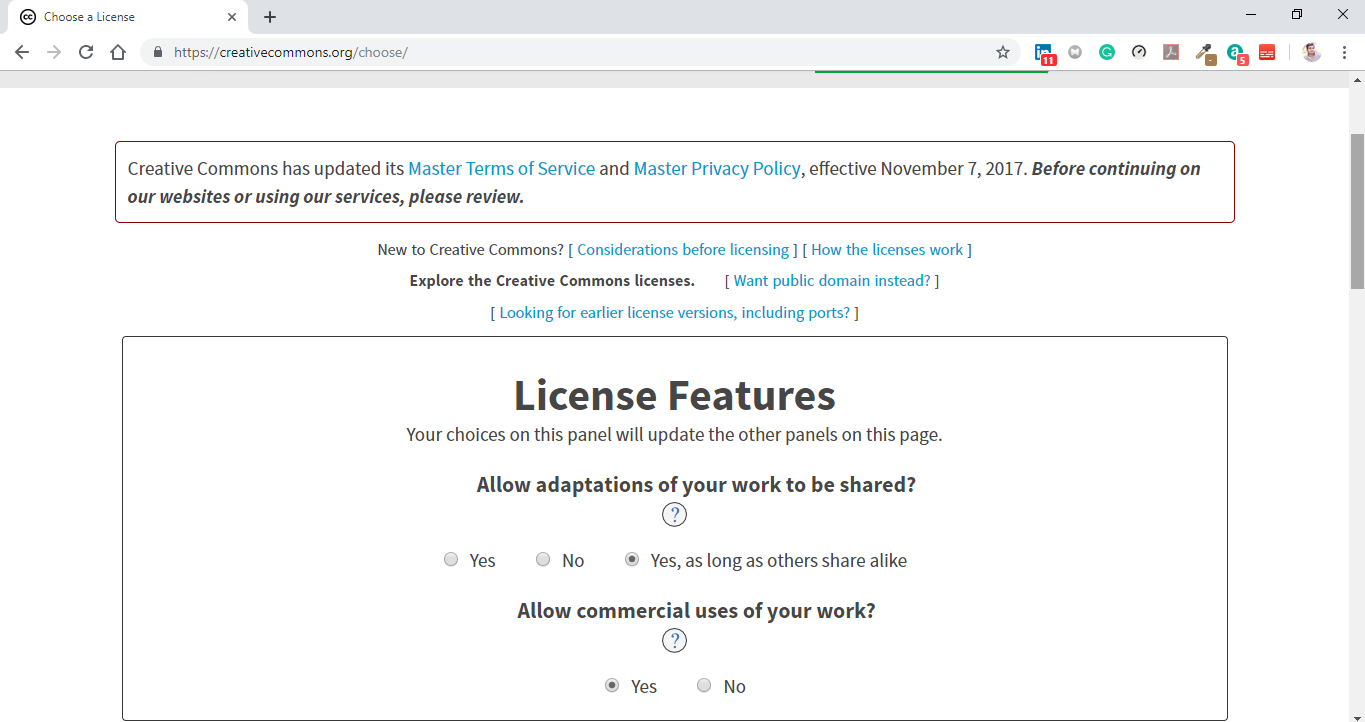The image size is (1365, 722).
Task: Open a new browser tab
Action: tap(270, 17)
